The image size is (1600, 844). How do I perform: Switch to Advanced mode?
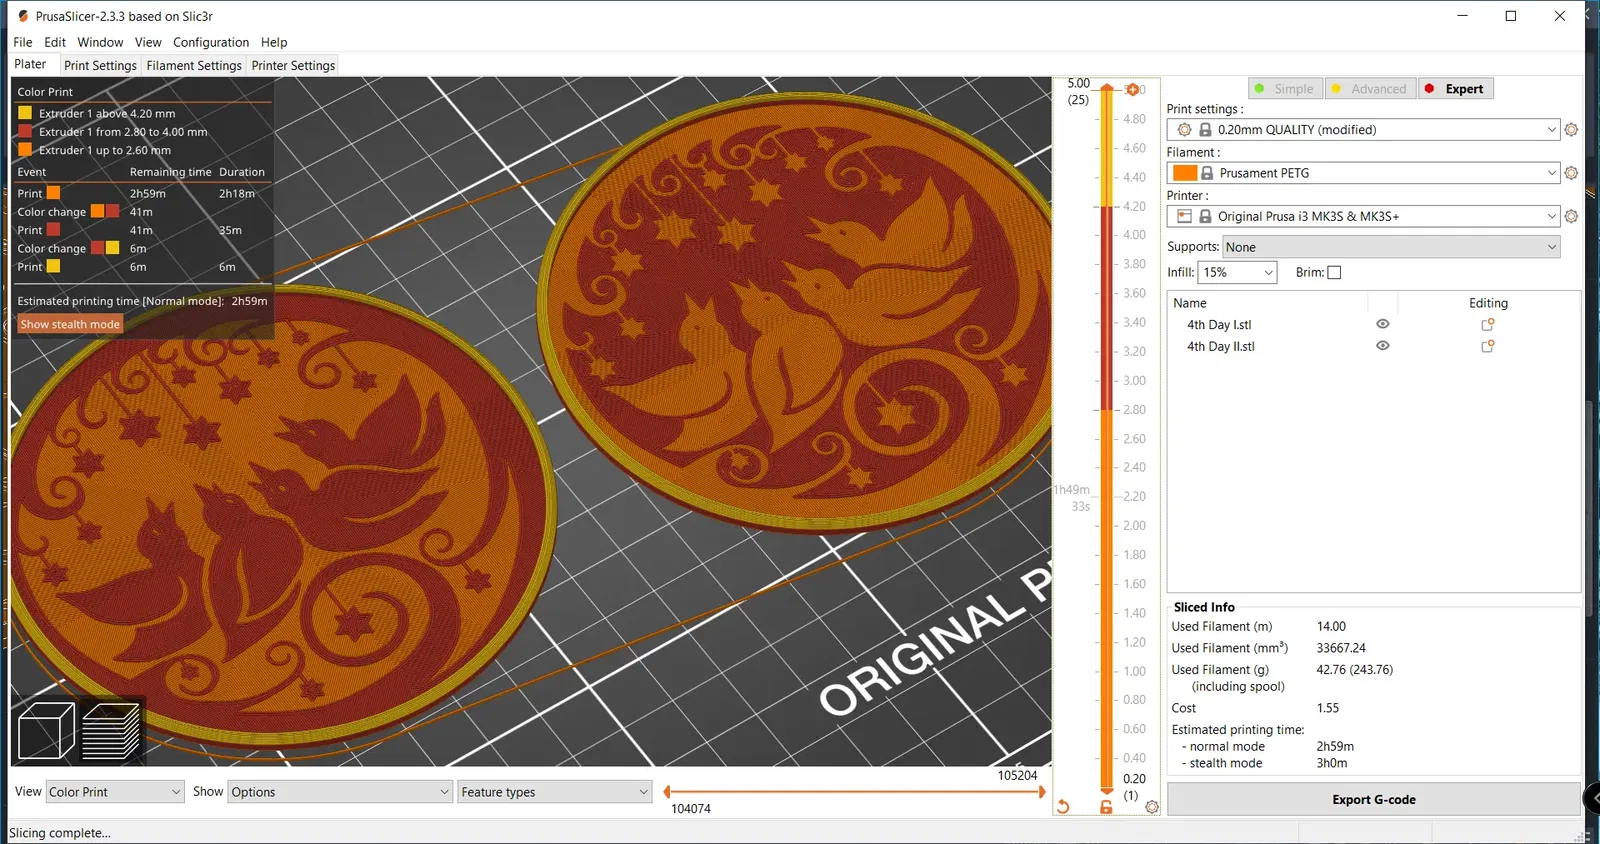[1370, 89]
